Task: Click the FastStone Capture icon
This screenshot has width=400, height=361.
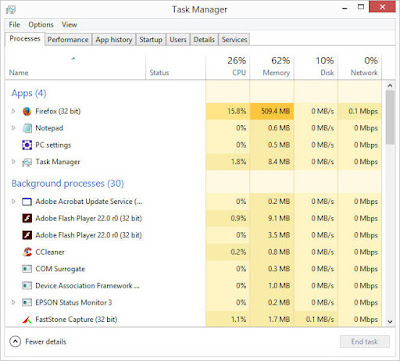Action: 27,319
